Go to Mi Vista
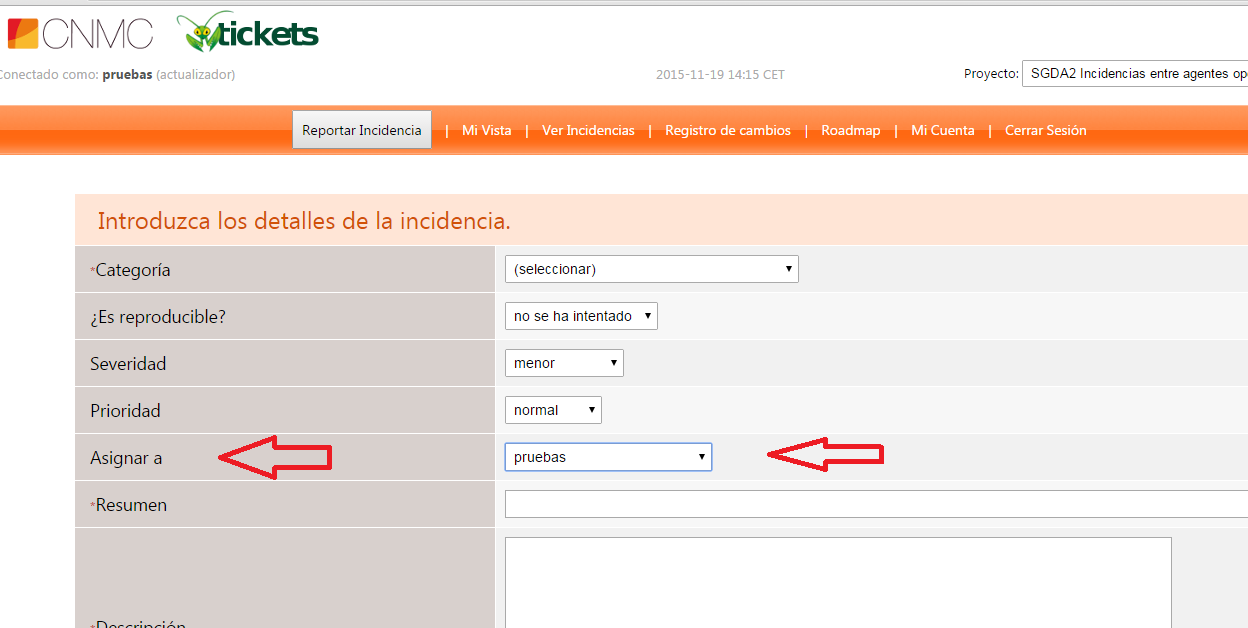Viewport: 1248px width, 628px height. pos(486,131)
